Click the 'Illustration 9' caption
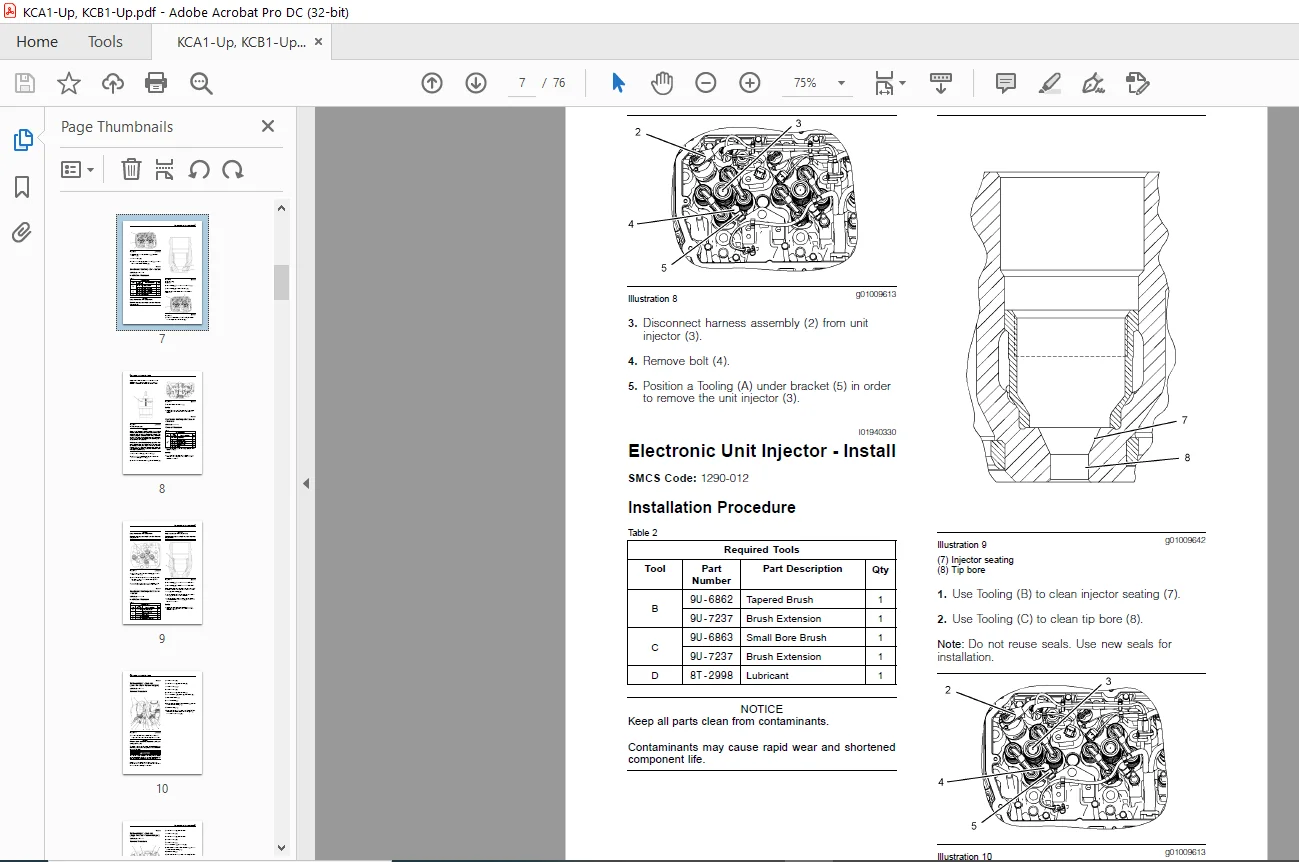 tap(962, 545)
